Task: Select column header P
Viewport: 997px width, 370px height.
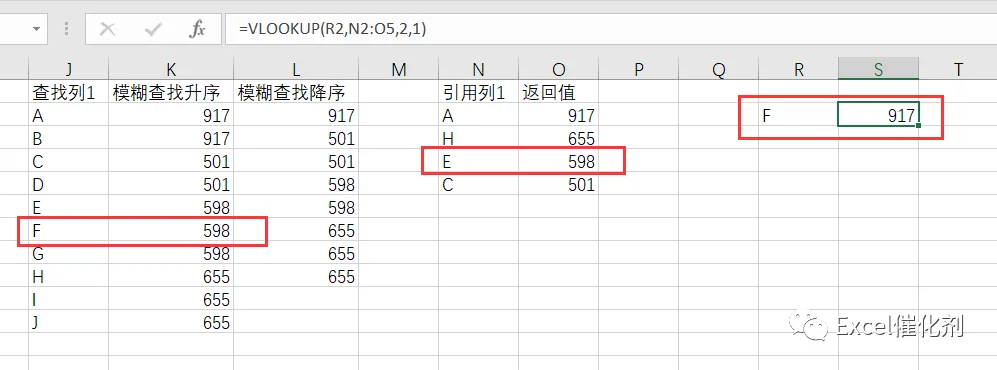Action: 638,69
